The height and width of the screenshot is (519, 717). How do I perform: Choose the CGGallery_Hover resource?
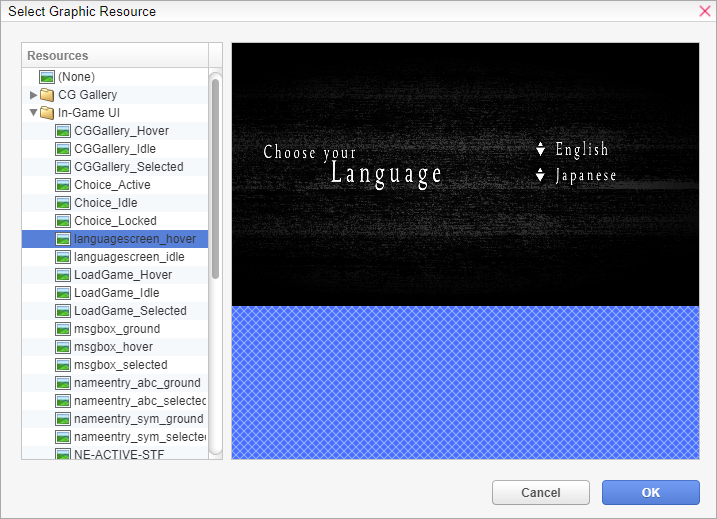click(x=122, y=131)
